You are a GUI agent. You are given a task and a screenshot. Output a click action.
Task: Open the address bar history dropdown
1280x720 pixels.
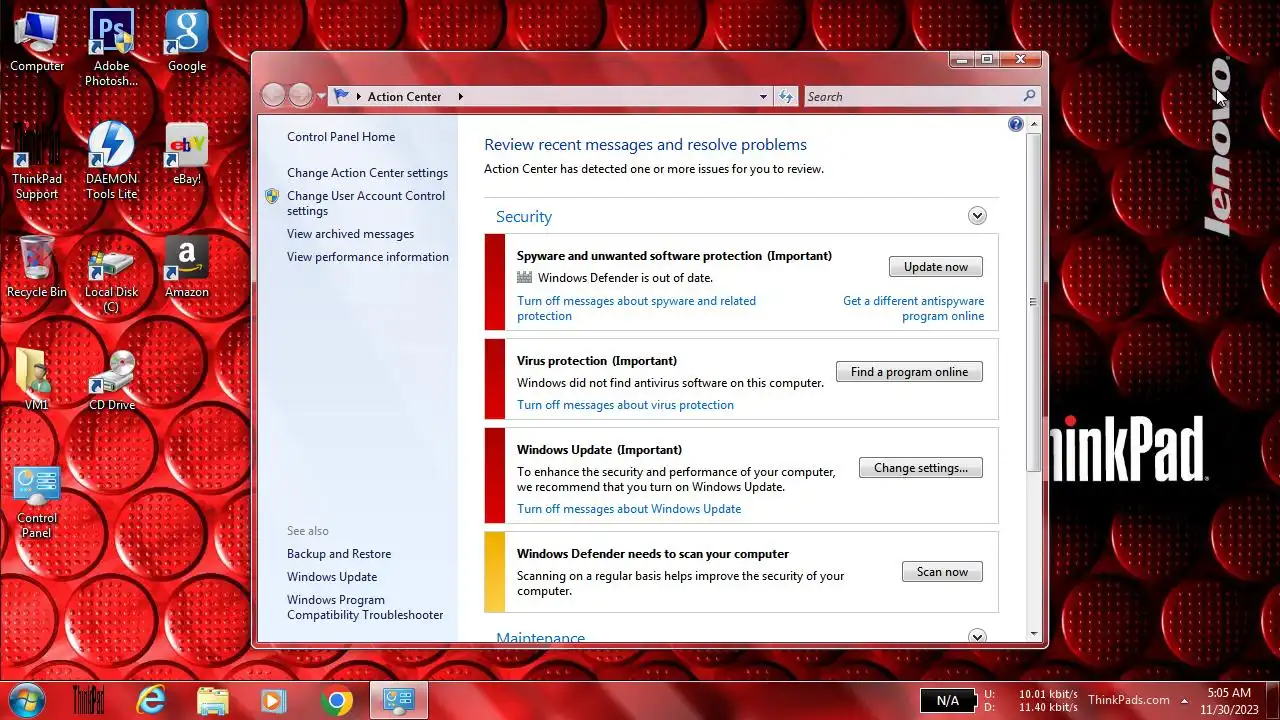tap(763, 96)
